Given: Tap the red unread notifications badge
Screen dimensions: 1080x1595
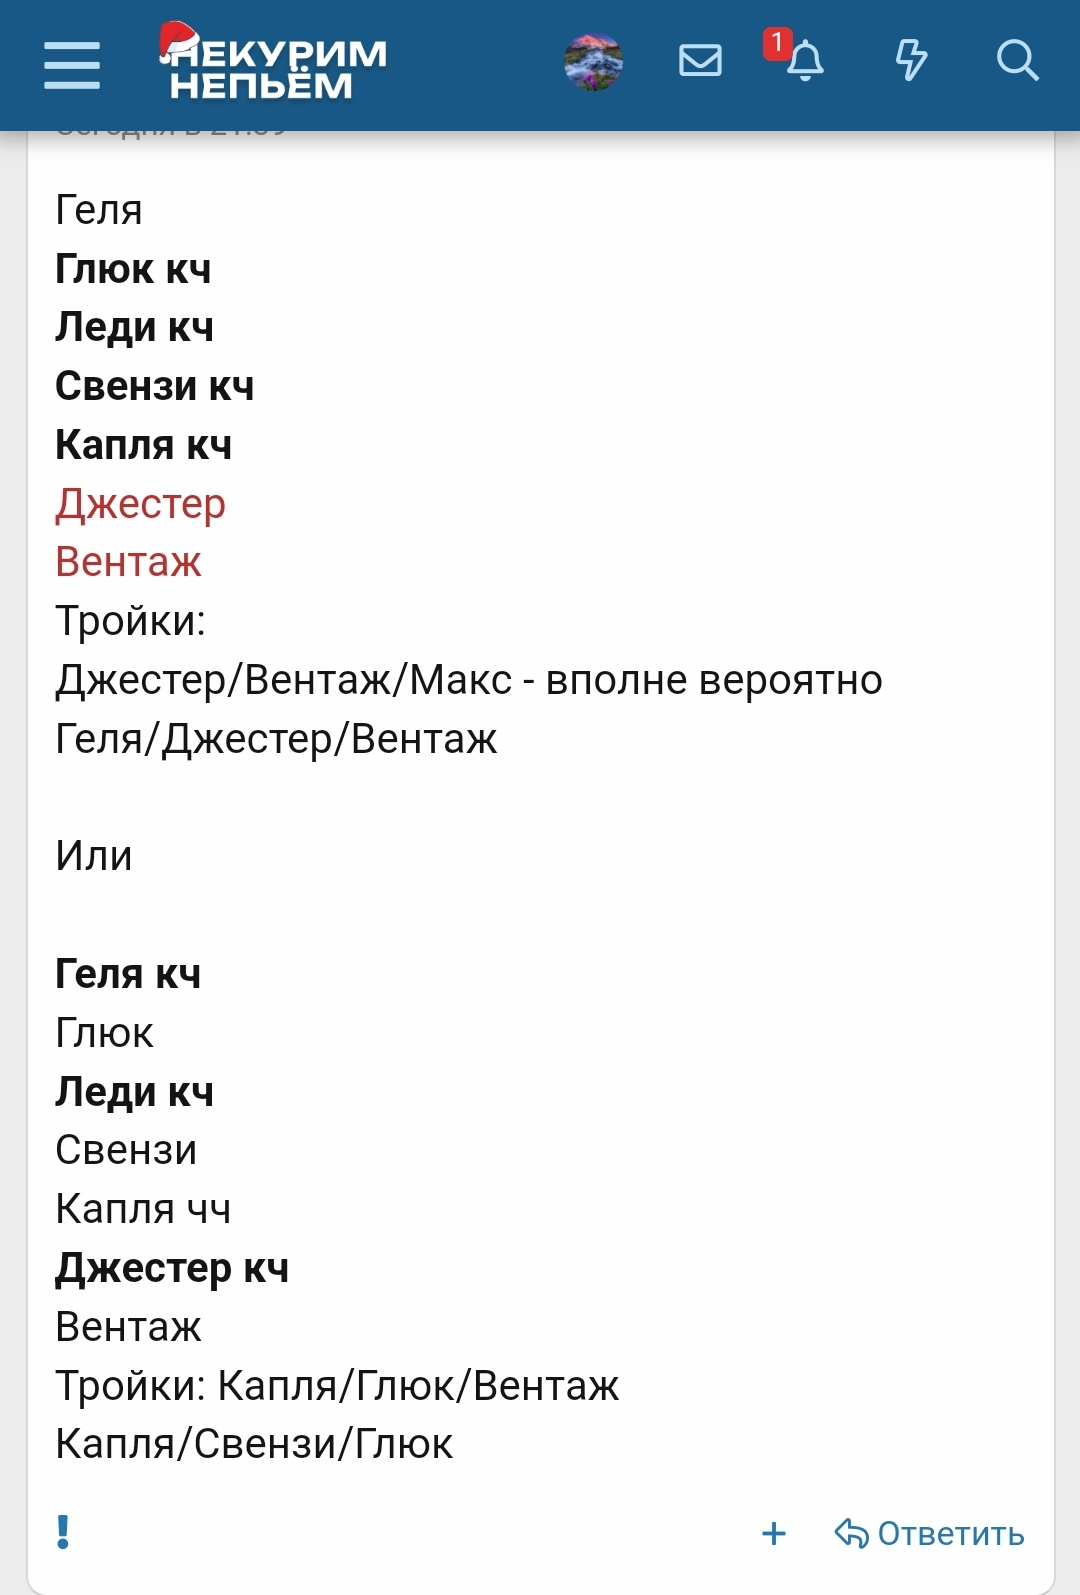Looking at the screenshot, I should [x=777, y=43].
